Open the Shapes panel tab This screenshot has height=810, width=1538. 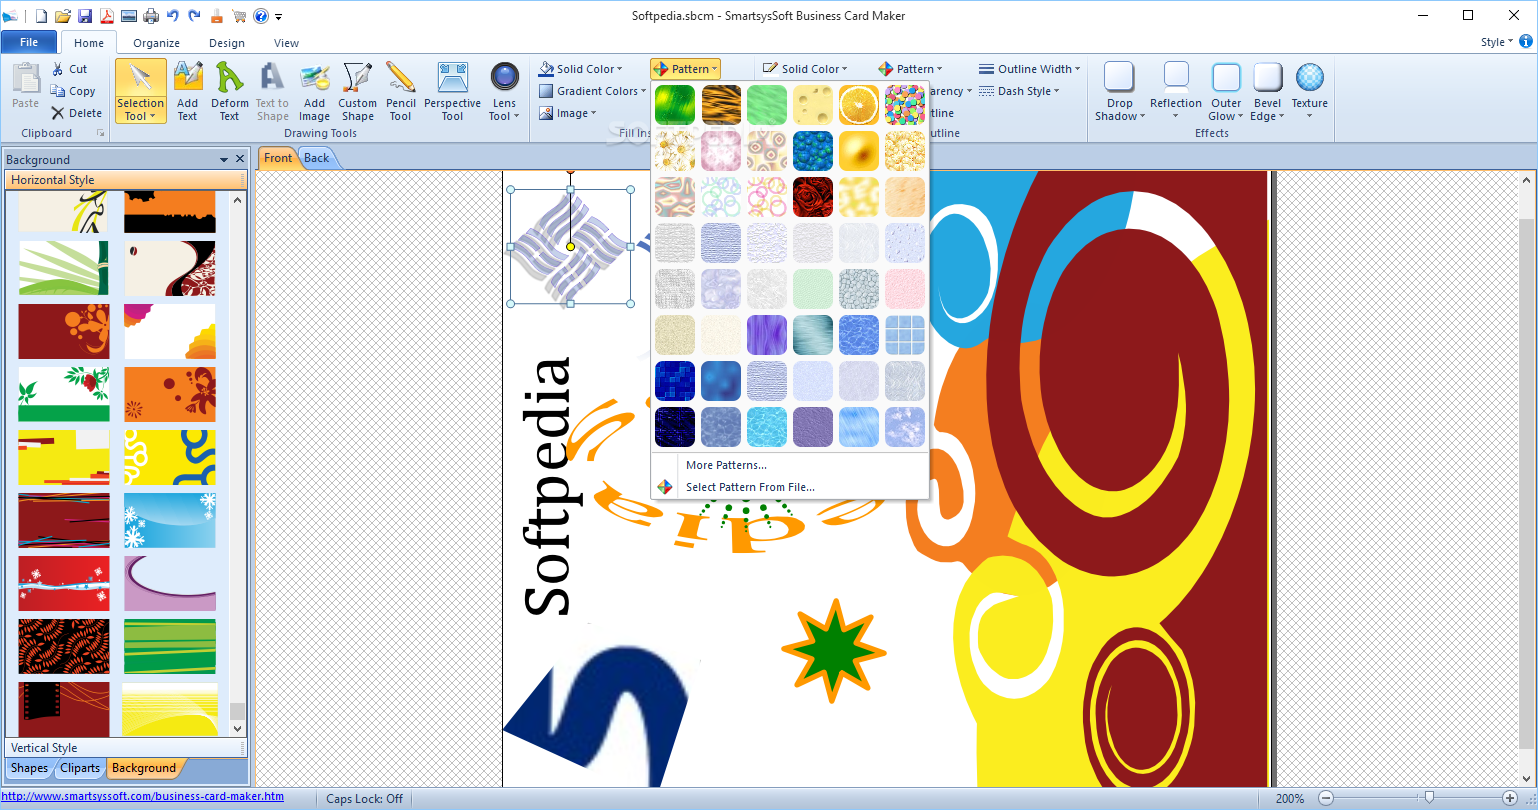click(x=29, y=768)
